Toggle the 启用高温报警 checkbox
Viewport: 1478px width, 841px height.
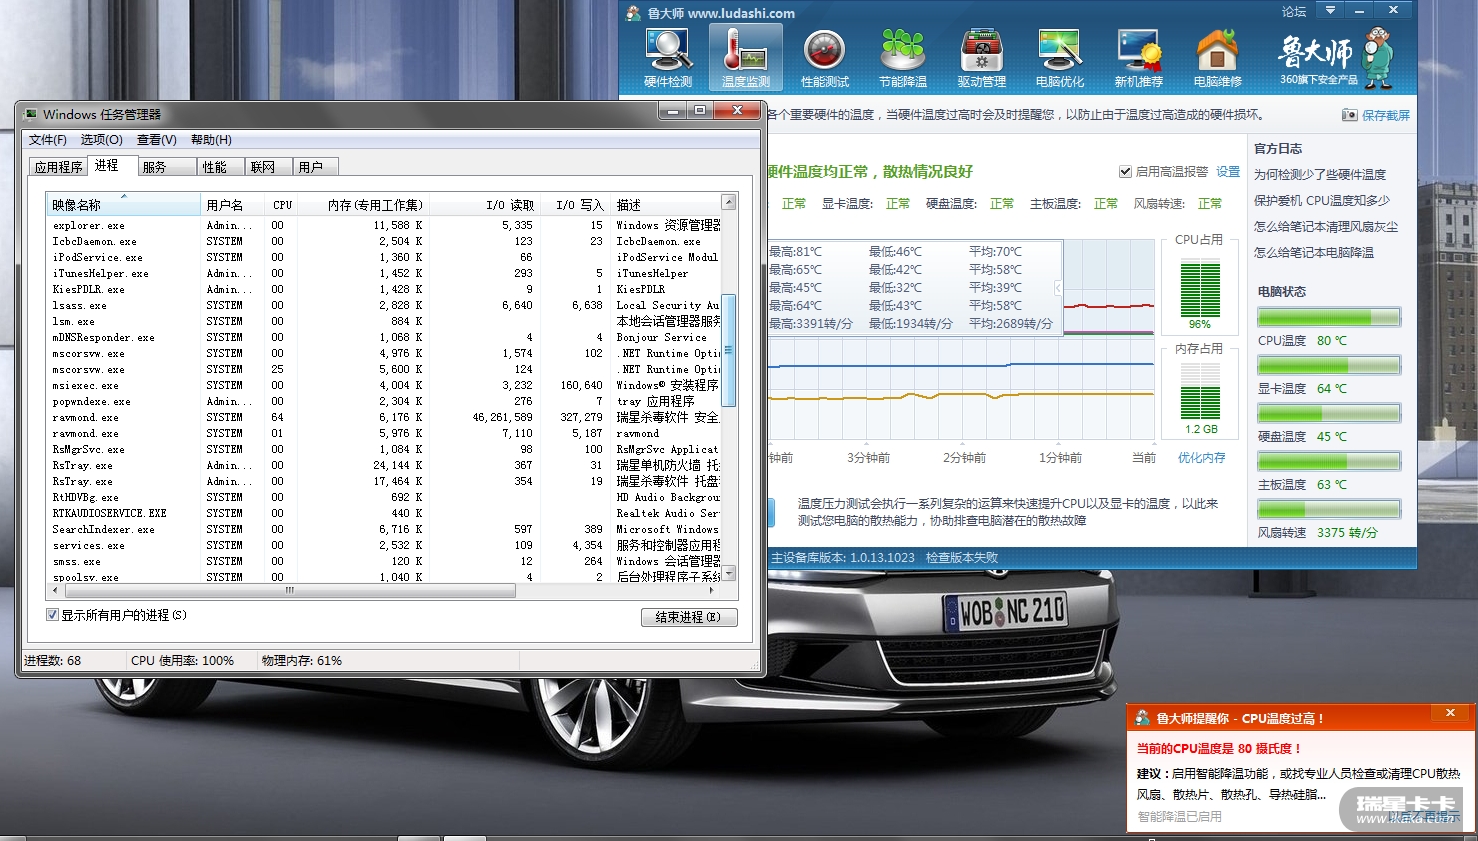(1125, 172)
